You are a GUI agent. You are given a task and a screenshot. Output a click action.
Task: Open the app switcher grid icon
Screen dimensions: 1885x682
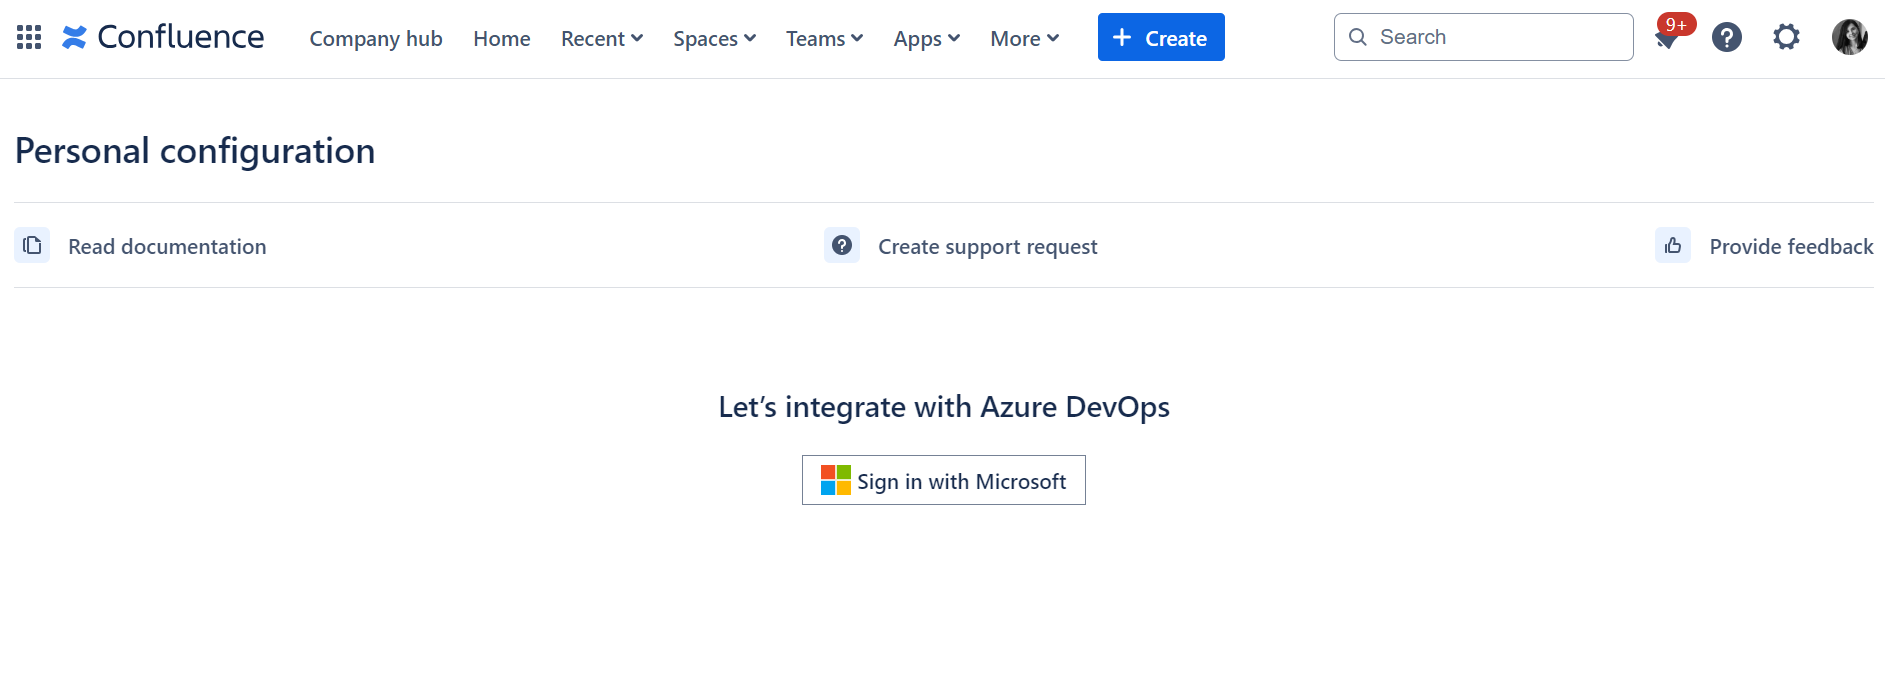[x=29, y=38]
